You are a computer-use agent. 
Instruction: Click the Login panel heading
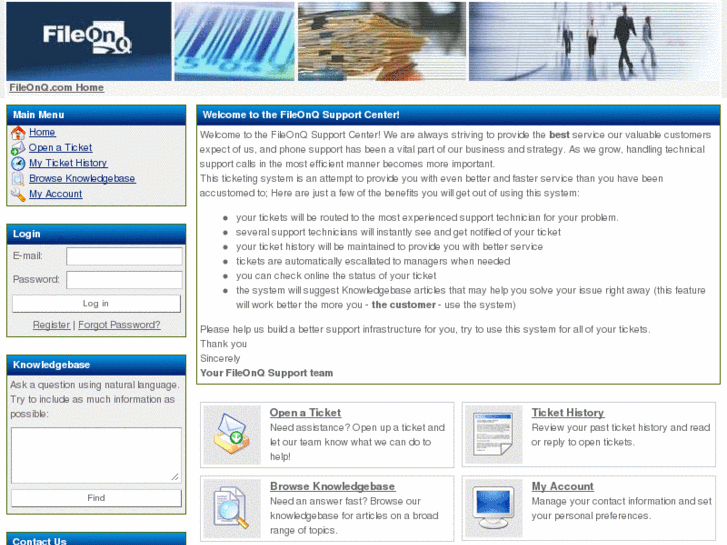click(x=26, y=234)
